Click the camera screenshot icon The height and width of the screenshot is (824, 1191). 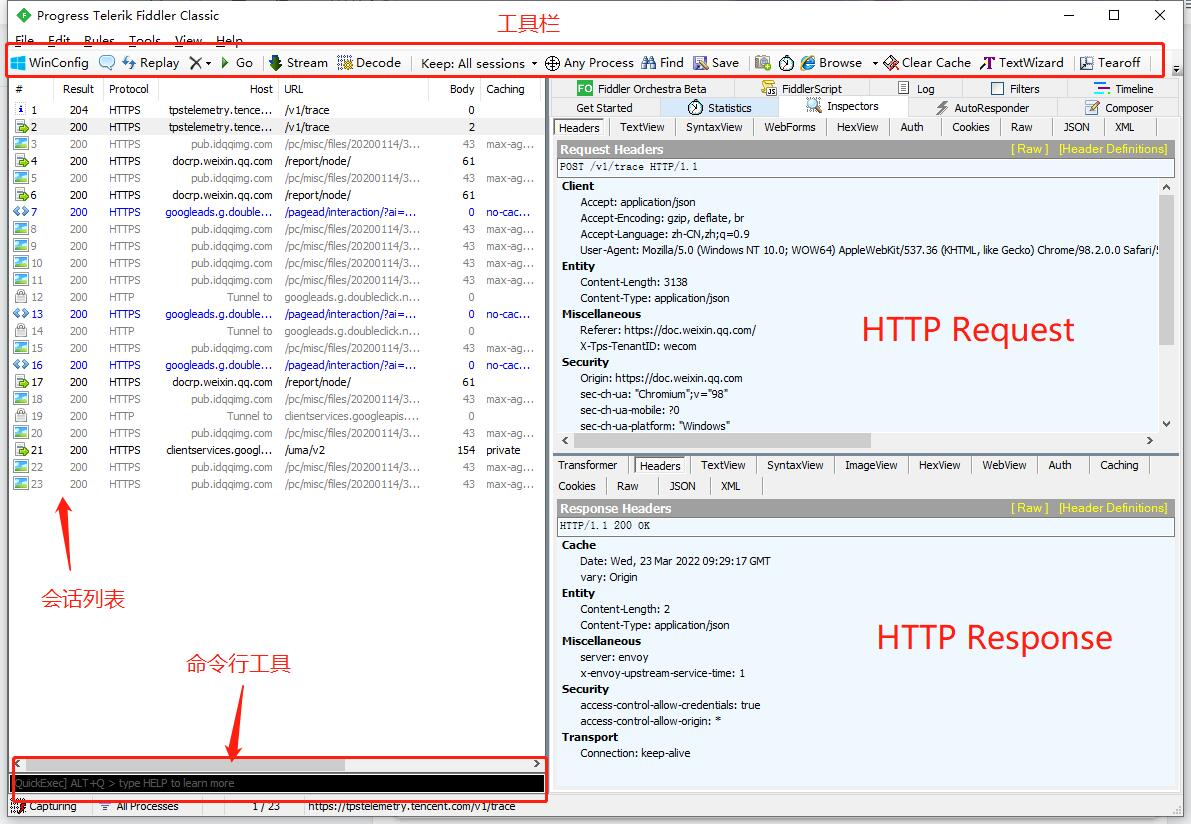coord(763,63)
